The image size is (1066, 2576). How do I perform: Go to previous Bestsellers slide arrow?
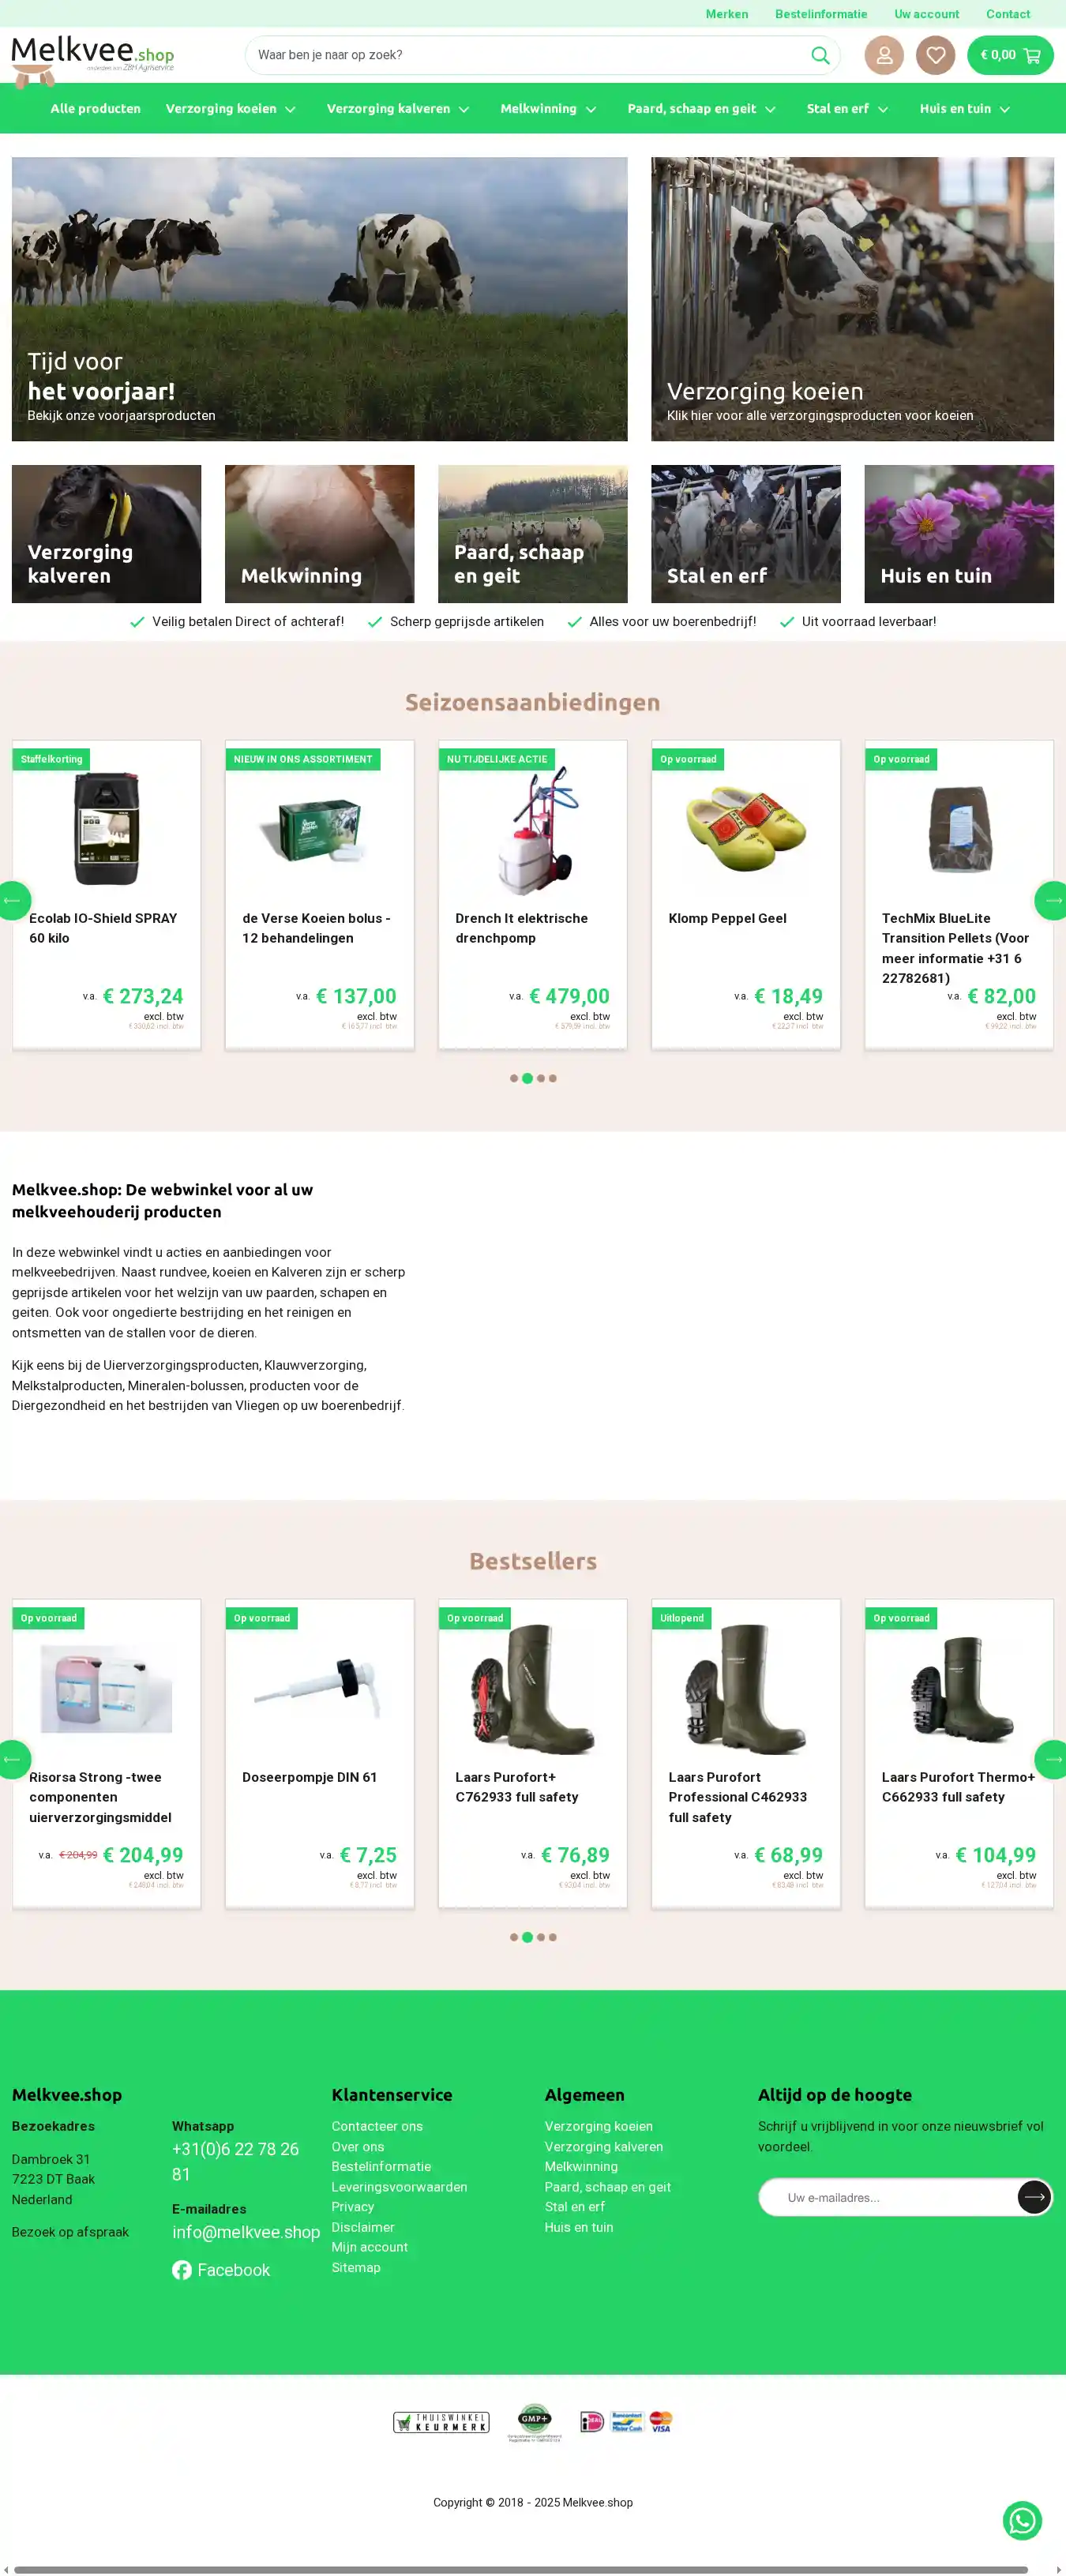pyautogui.click(x=14, y=1760)
